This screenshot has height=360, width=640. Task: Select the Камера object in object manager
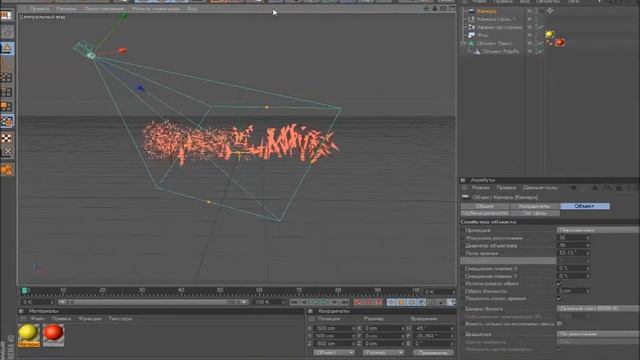pyautogui.click(x=487, y=11)
